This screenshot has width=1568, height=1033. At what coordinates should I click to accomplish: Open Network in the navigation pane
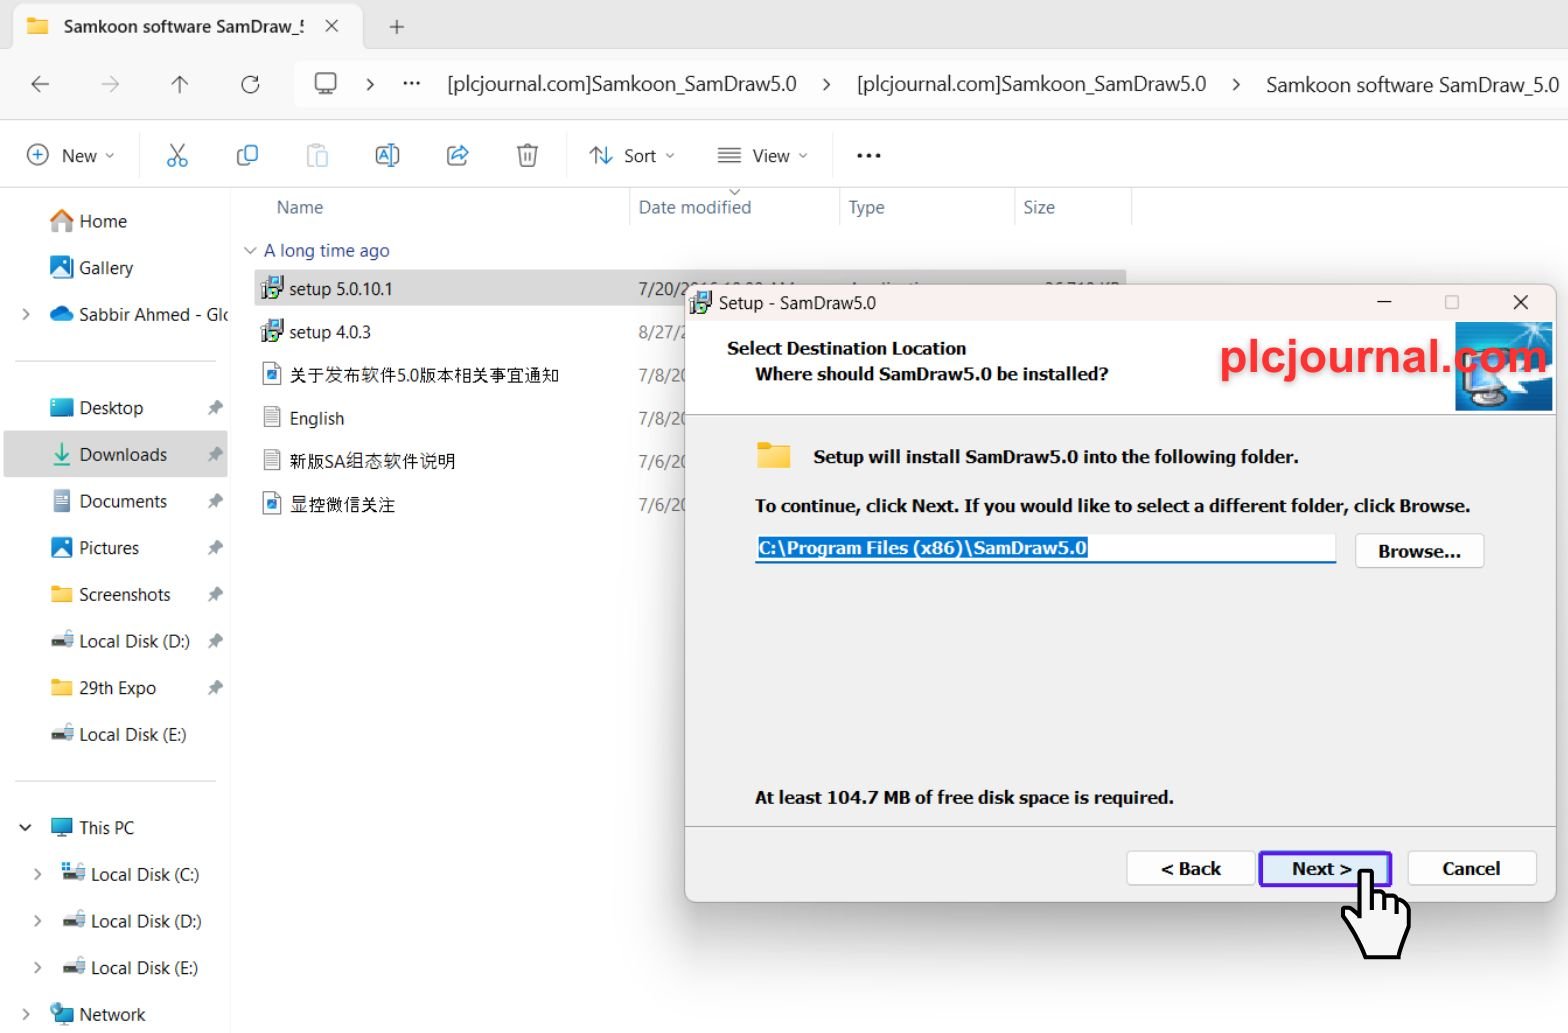(x=98, y=1014)
